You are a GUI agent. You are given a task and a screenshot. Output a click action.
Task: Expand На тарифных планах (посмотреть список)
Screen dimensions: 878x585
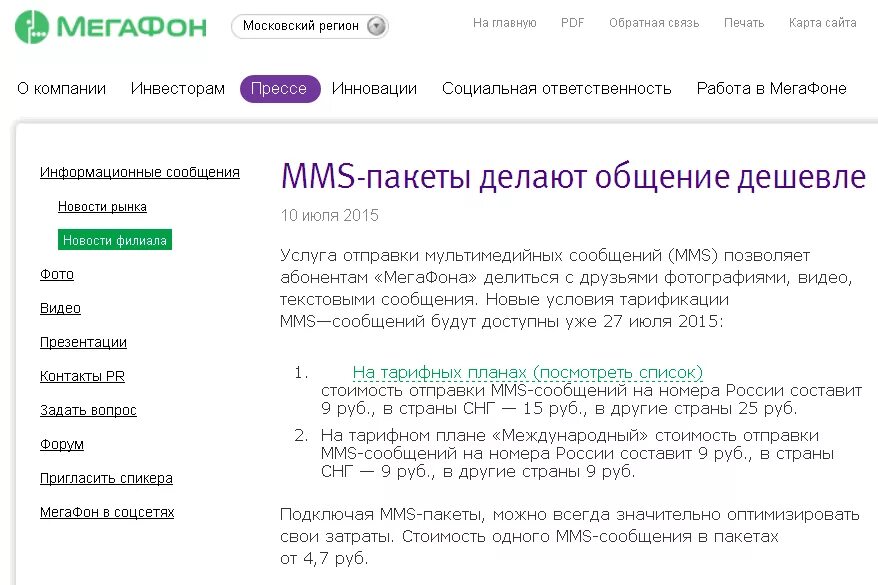tap(527, 372)
